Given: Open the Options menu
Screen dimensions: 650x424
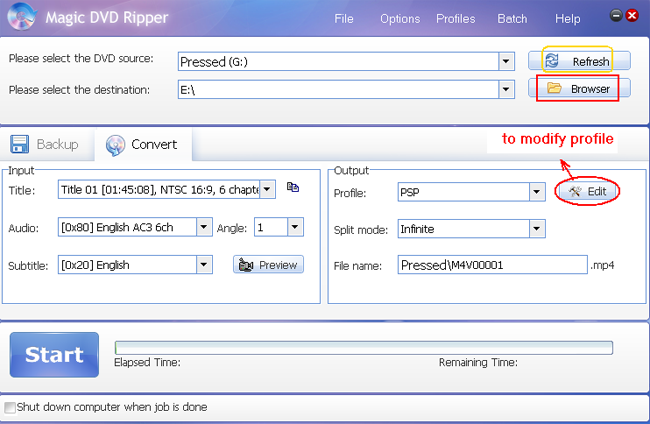Looking at the screenshot, I should coord(400,19).
